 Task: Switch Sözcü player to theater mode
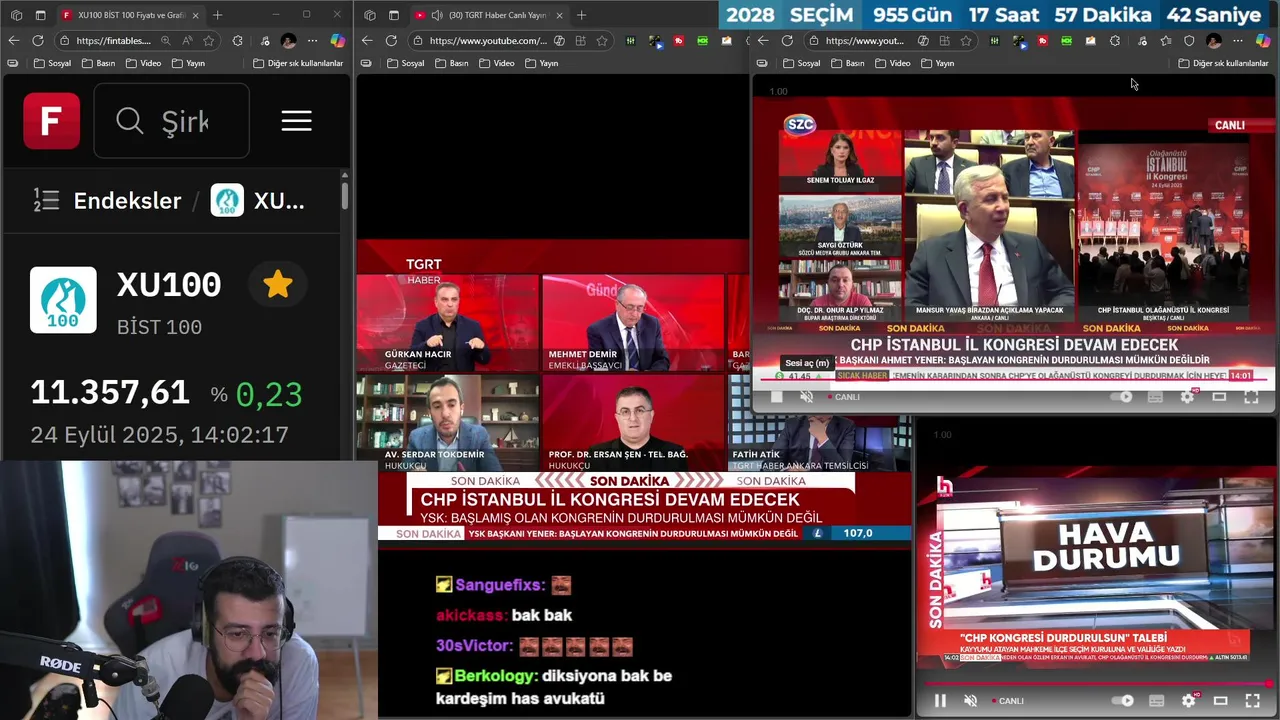1219,397
